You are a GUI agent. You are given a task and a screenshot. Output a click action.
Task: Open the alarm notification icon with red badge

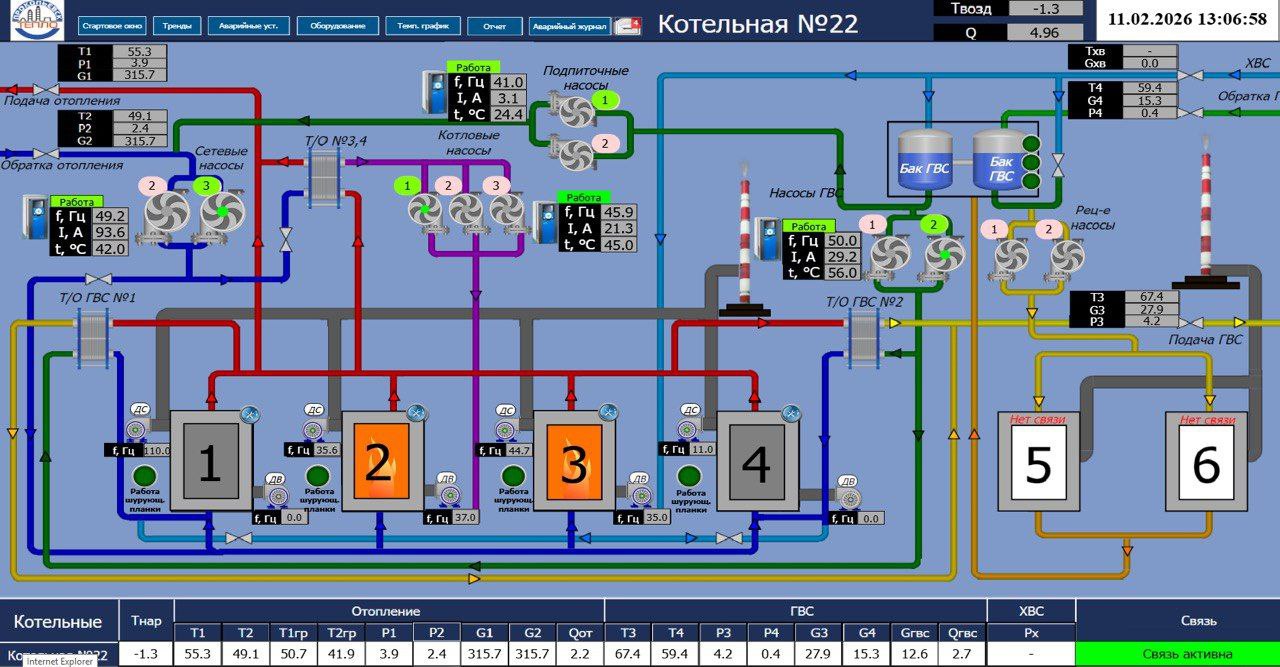click(627, 26)
